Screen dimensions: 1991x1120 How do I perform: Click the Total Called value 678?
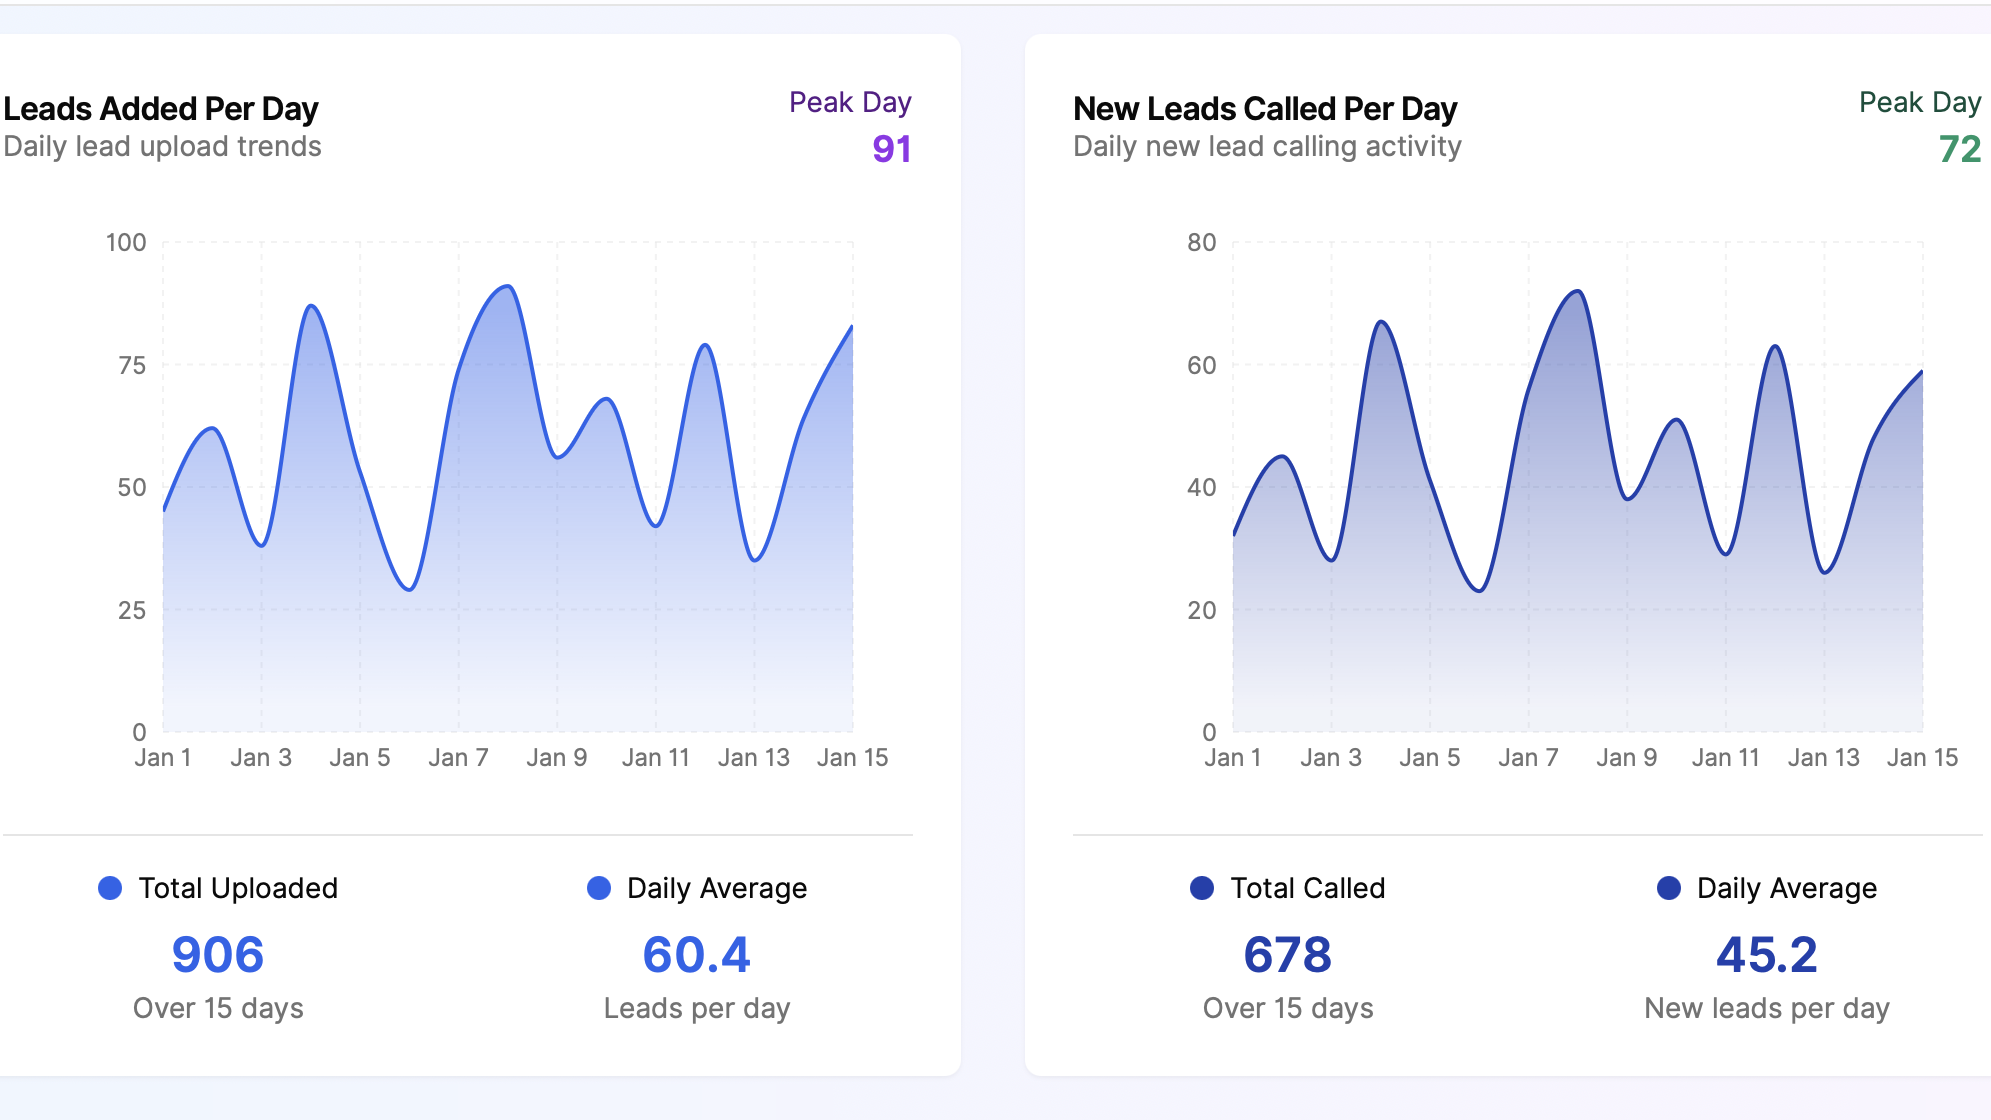[x=1287, y=954]
